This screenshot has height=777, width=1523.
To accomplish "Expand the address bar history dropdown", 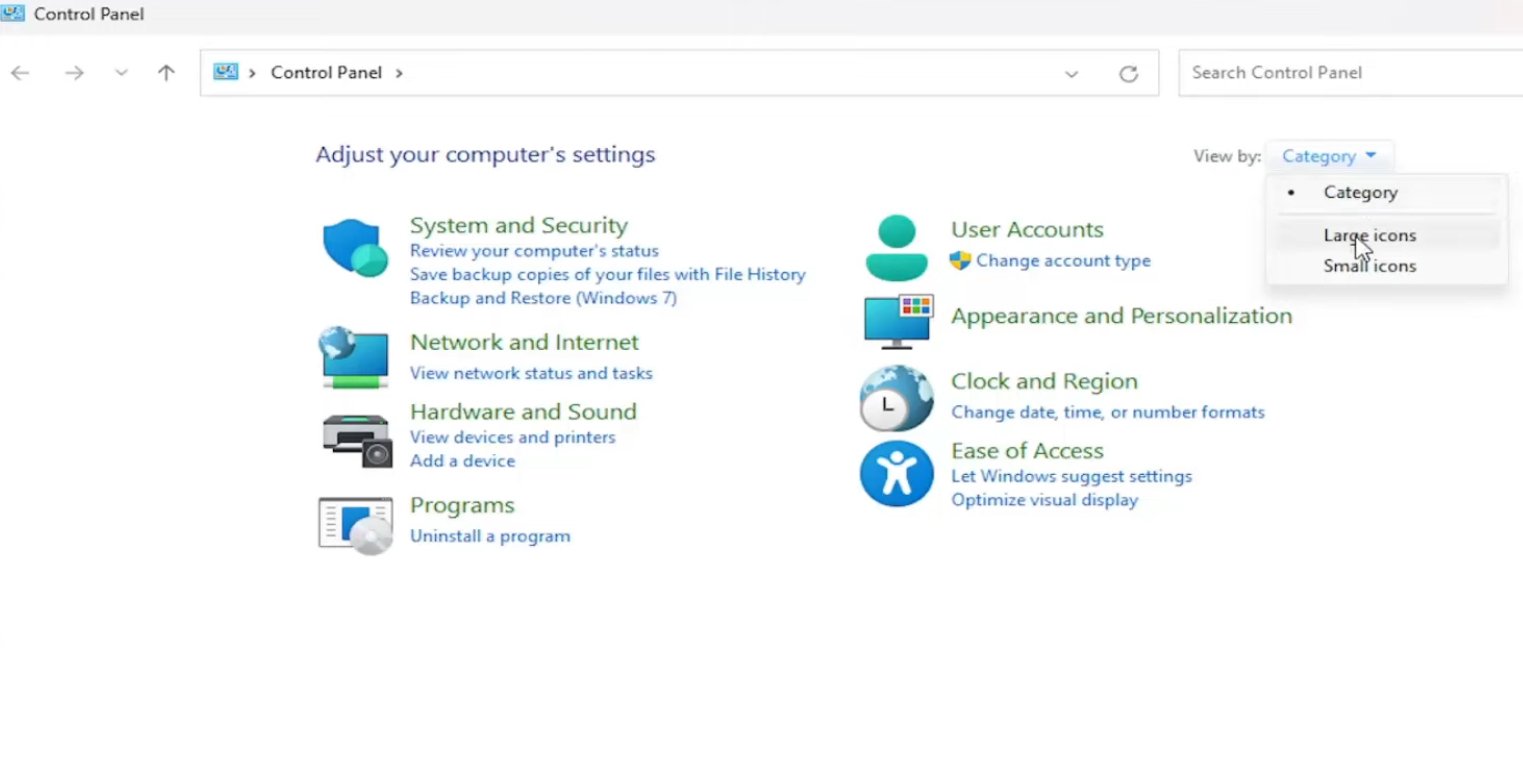I will [x=1071, y=74].
